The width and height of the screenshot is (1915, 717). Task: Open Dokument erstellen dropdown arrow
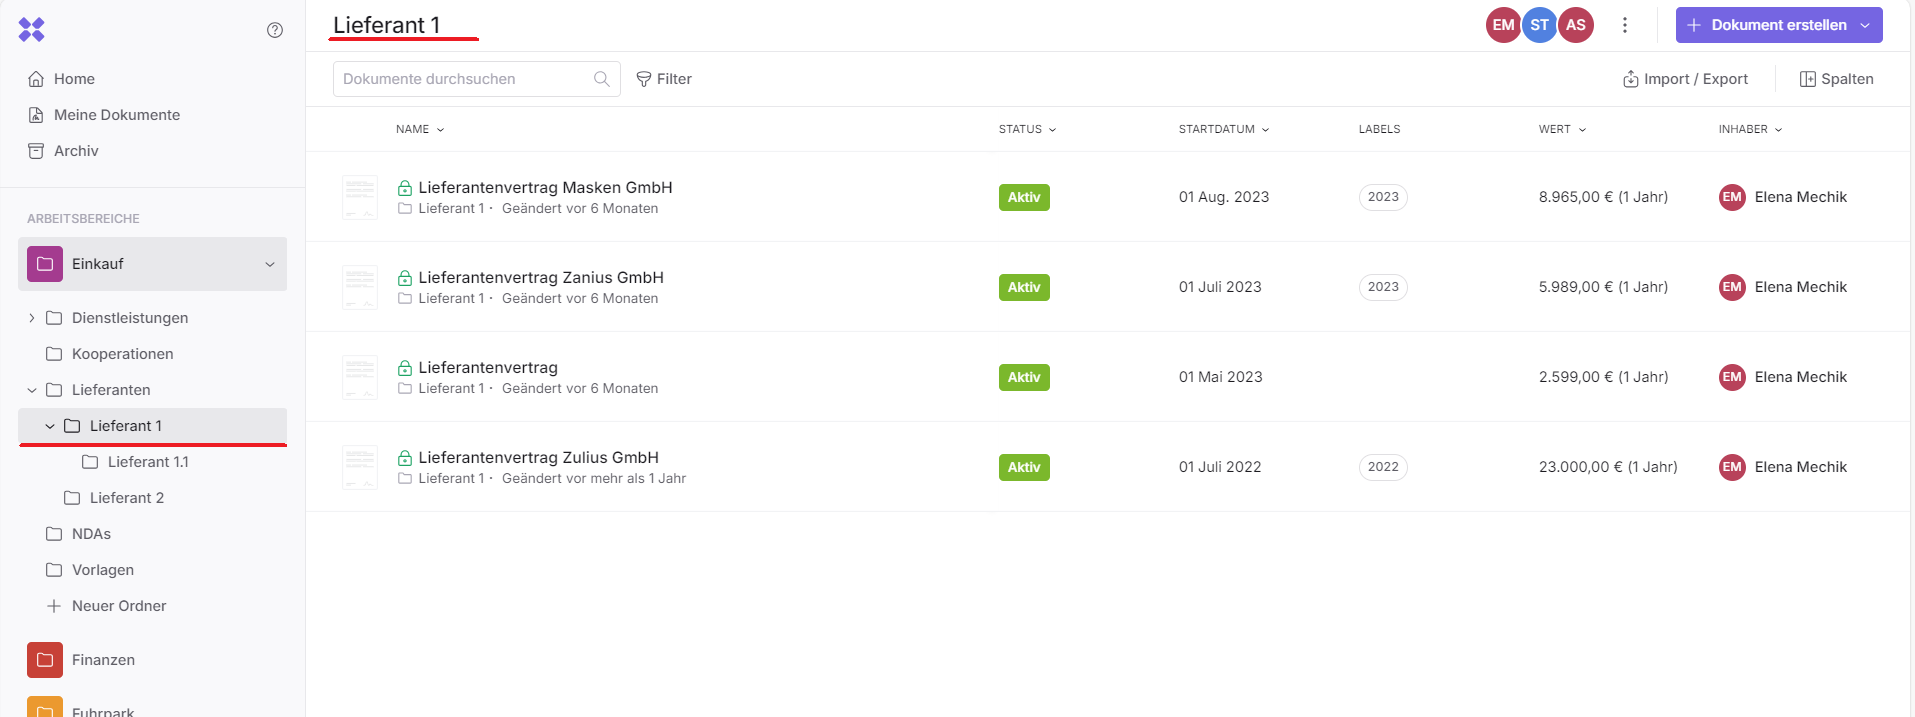1865,25
